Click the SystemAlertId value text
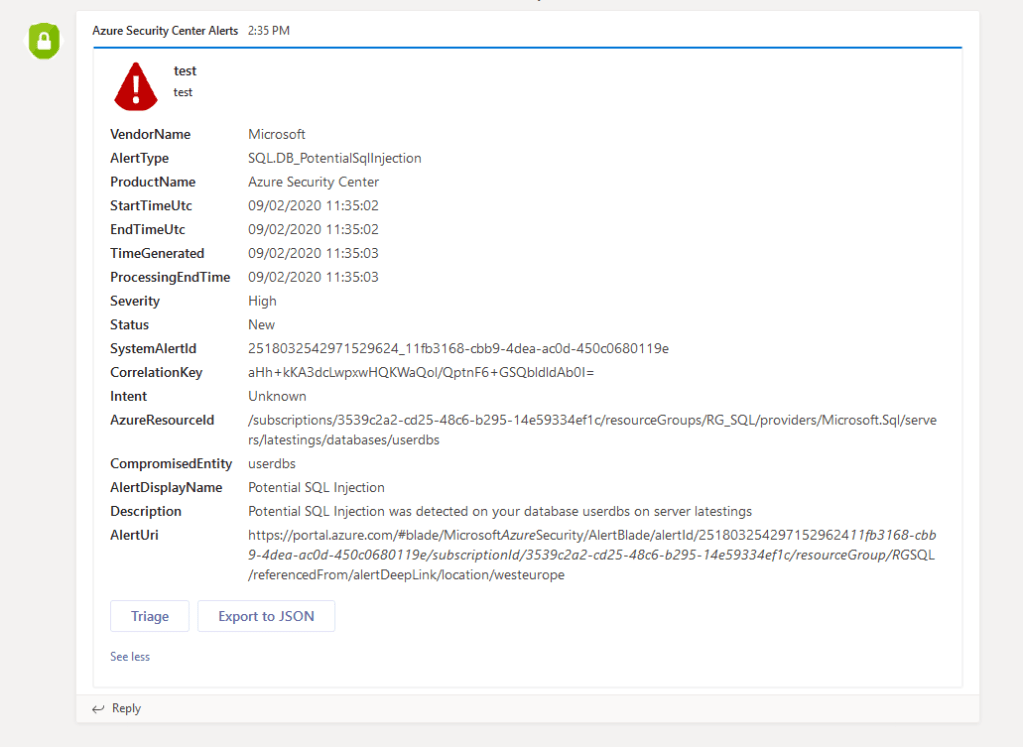 pos(458,349)
